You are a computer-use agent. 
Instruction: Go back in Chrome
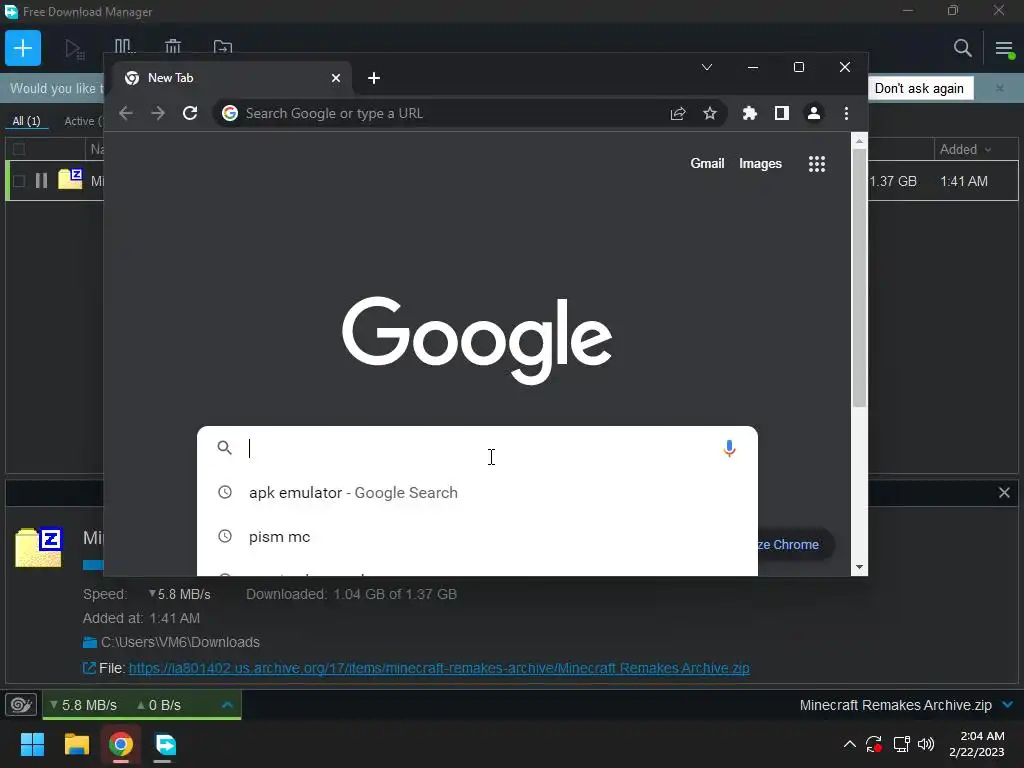[x=126, y=113]
